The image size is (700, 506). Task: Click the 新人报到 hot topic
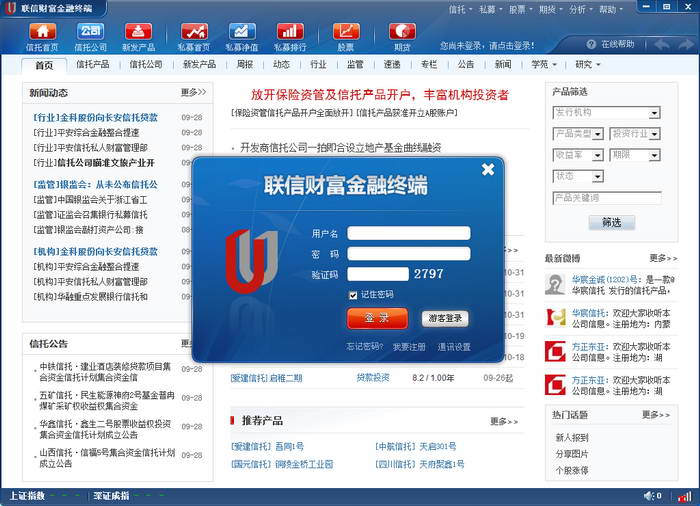click(572, 438)
